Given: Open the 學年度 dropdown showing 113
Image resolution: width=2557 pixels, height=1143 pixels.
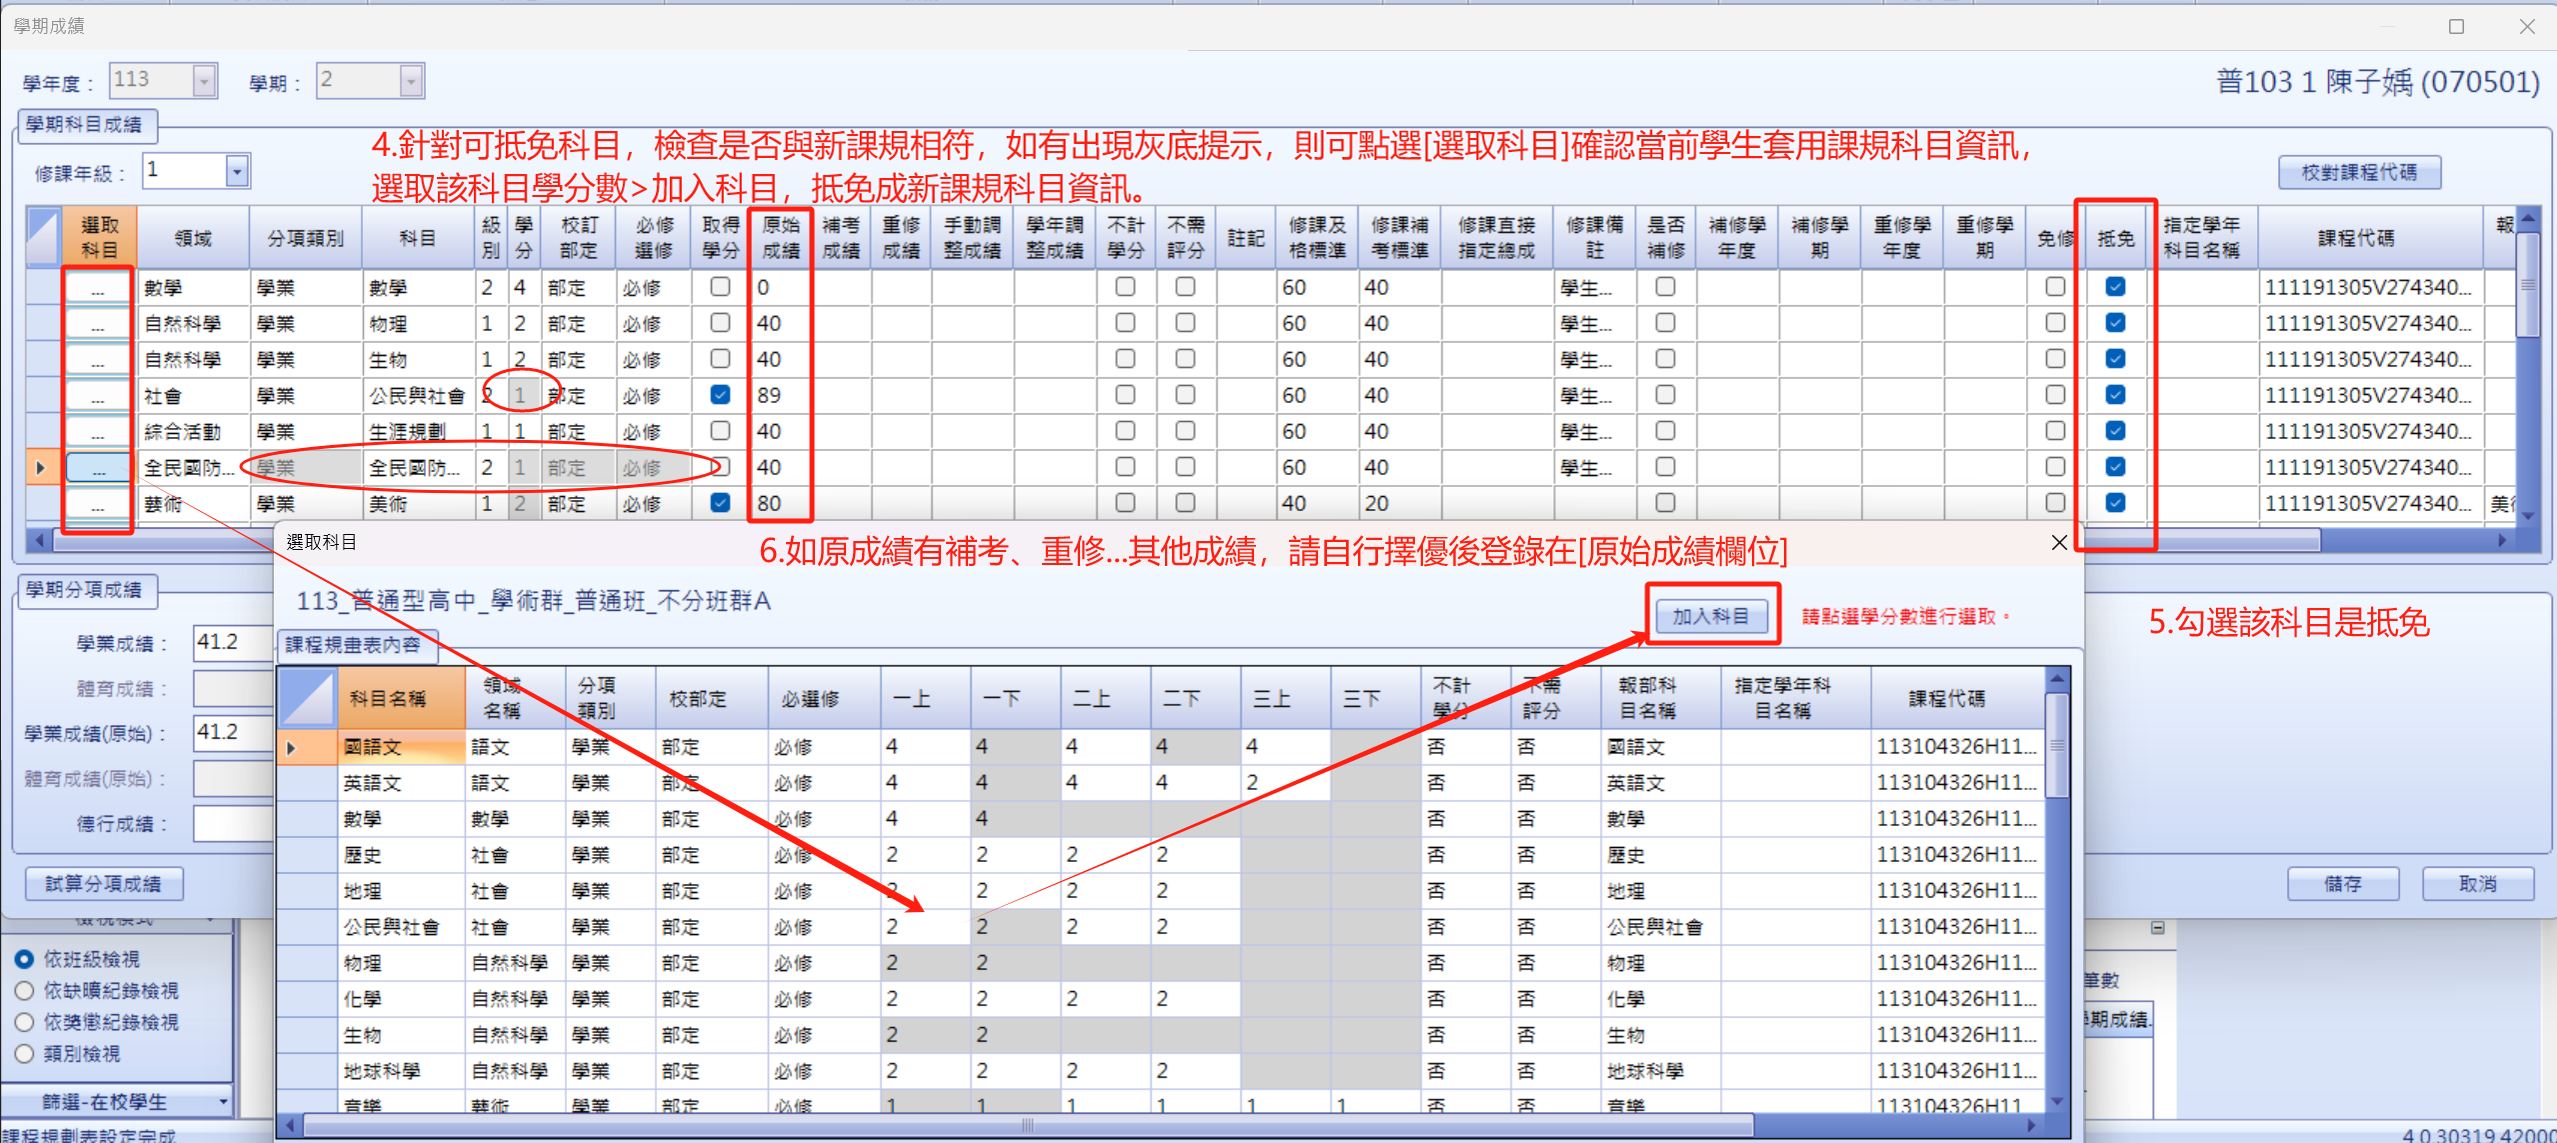Looking at the screenshot, I should pyautogui.click(x=204, y=80).
